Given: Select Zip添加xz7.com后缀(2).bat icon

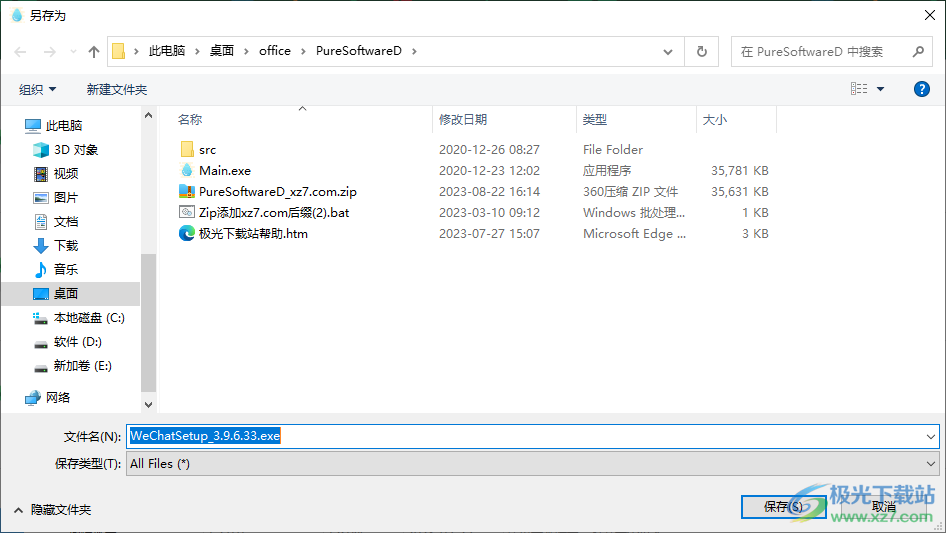Looking at the screenshot, I should [187, 212].
